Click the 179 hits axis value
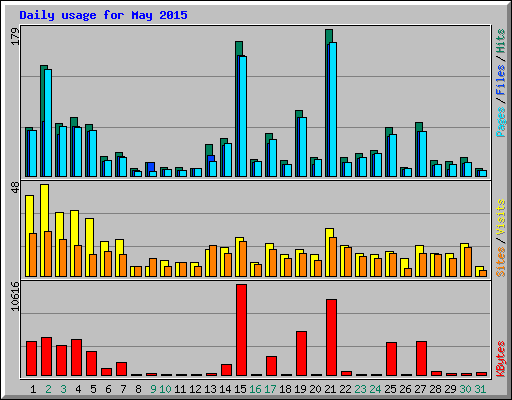The image size is (512, 400). [x=15, y=36]
